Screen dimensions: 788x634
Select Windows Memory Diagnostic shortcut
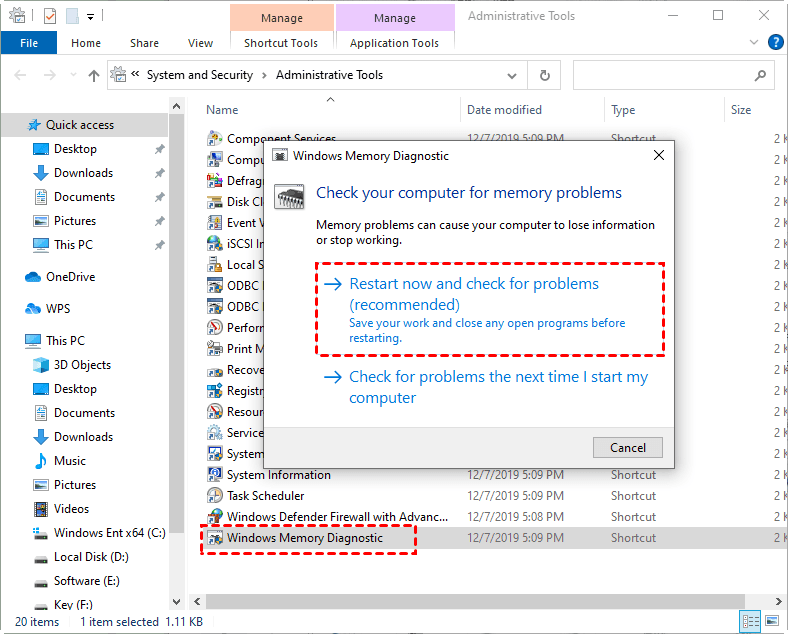[305, 538]
